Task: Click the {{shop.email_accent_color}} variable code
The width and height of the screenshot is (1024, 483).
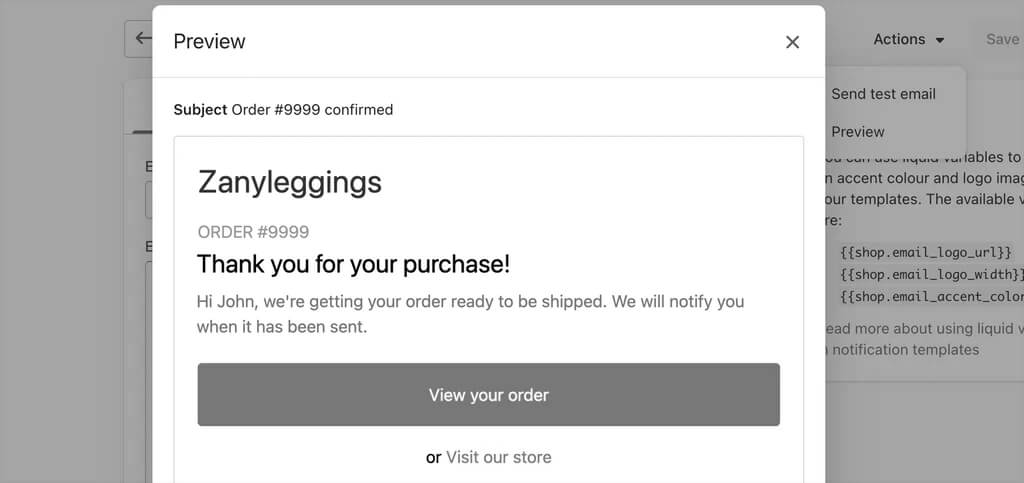Action: click(931, 296)
